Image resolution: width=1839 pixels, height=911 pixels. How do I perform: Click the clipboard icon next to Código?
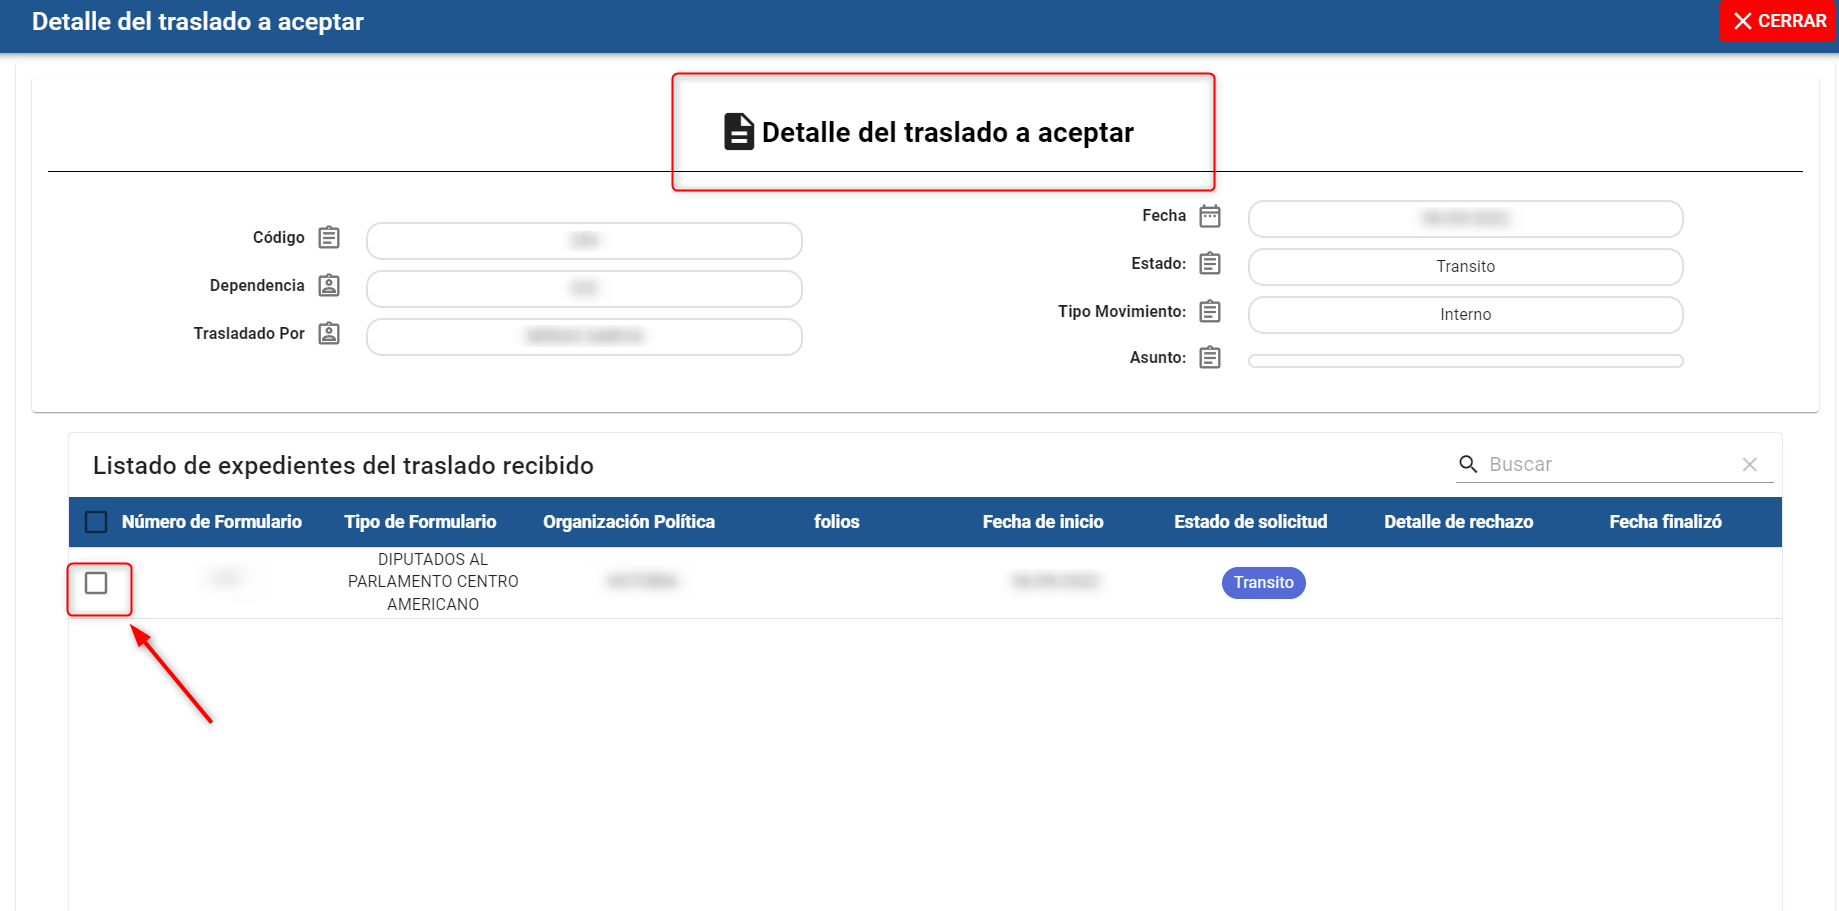point(329,238)
